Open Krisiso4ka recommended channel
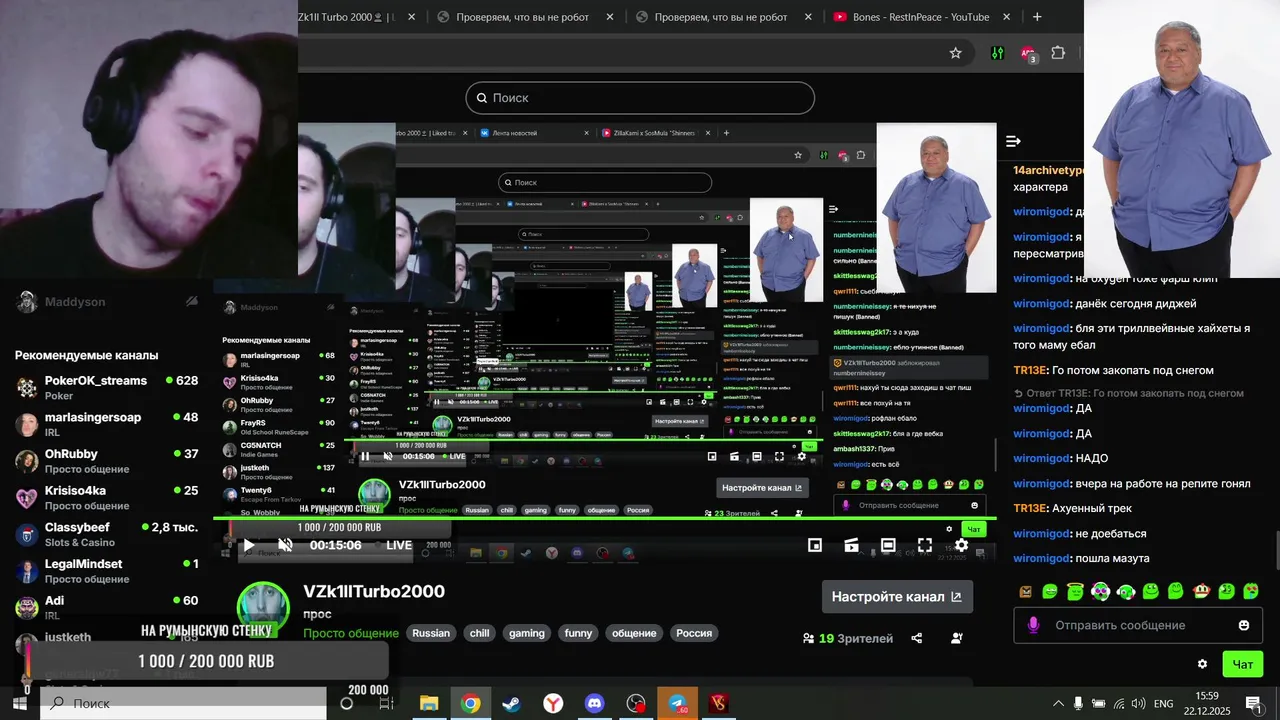The height and width of the screenshot is (720, 1280). 106,497
